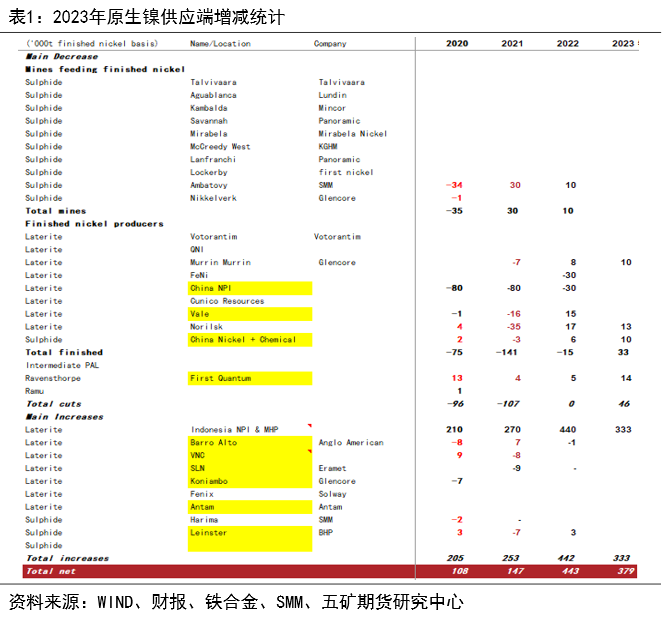Click the 'Lockerby' location cell
Screen dimensions: 665x626
[209, 172]
